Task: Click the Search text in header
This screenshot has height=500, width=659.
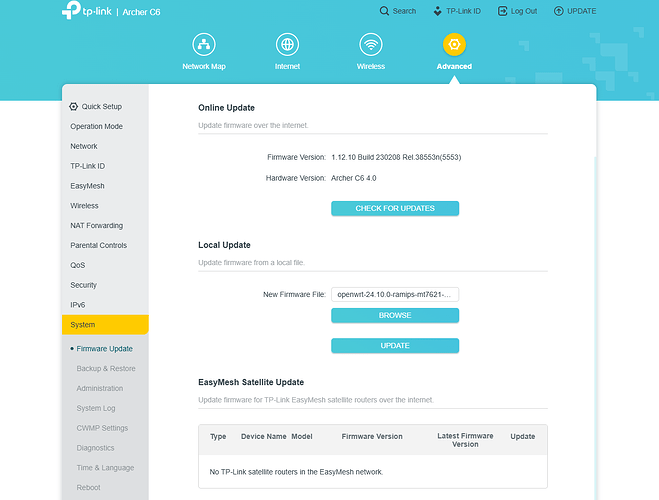Action: (404, 11)
